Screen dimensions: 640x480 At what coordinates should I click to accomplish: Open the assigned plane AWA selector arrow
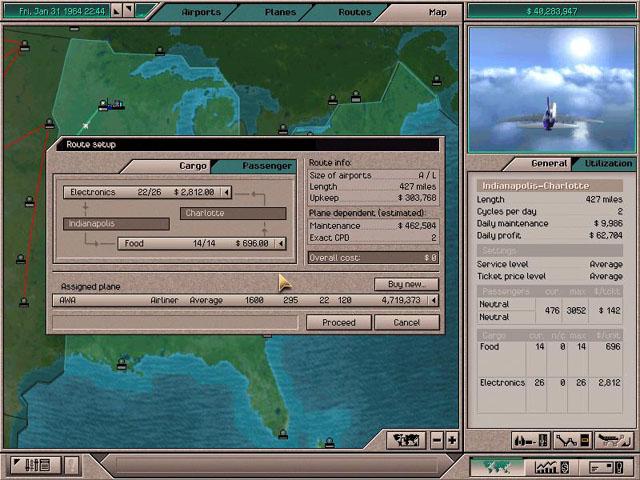point(433,300)
